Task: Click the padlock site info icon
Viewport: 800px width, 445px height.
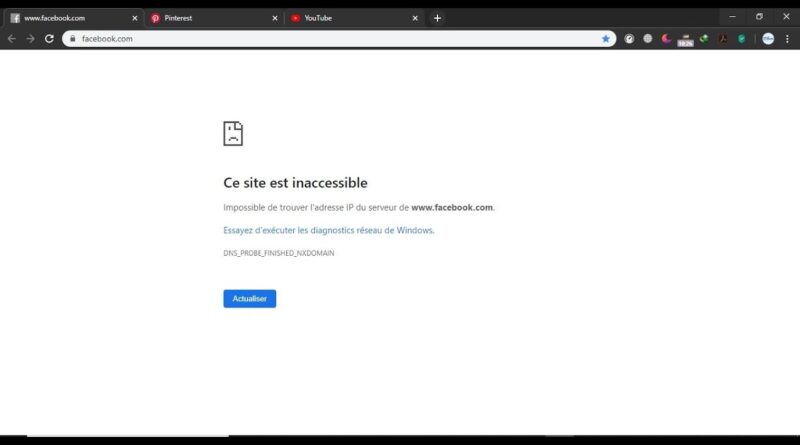Action: click(x=72, y=39)
